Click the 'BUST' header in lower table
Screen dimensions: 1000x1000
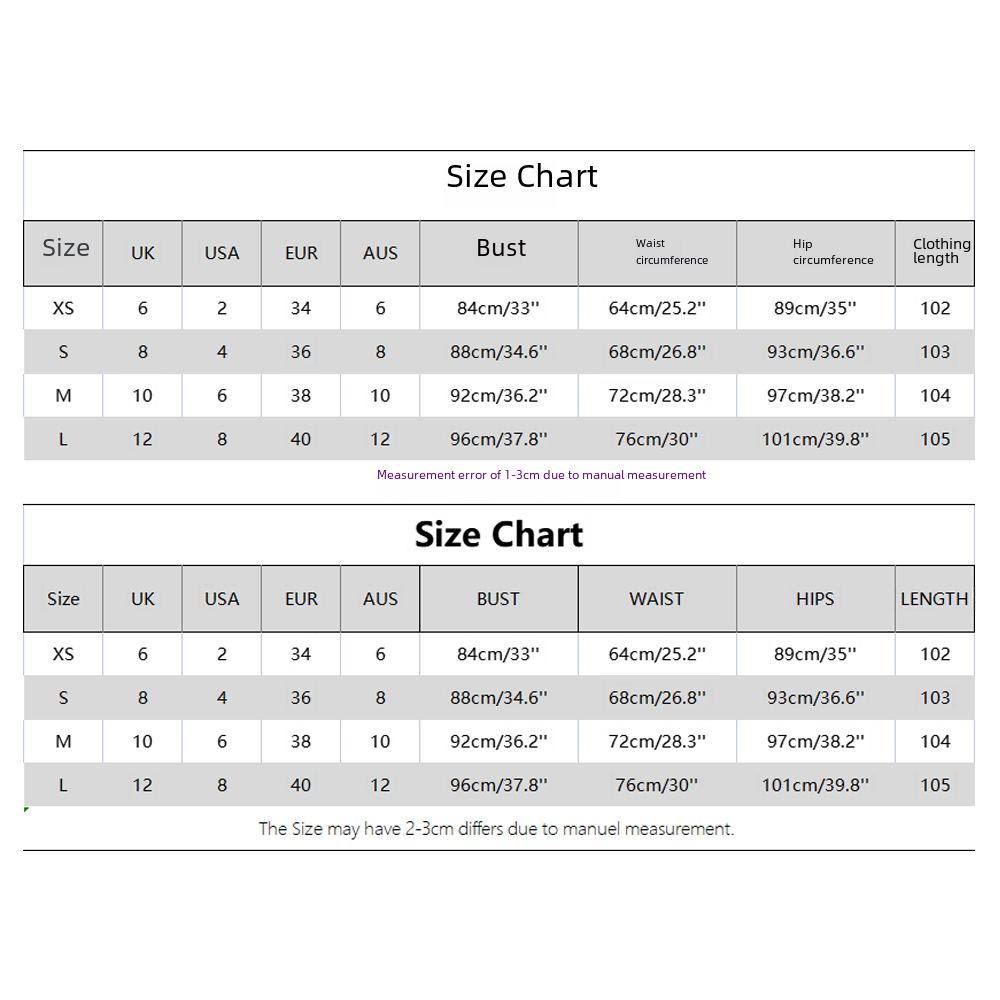[499, 599]
